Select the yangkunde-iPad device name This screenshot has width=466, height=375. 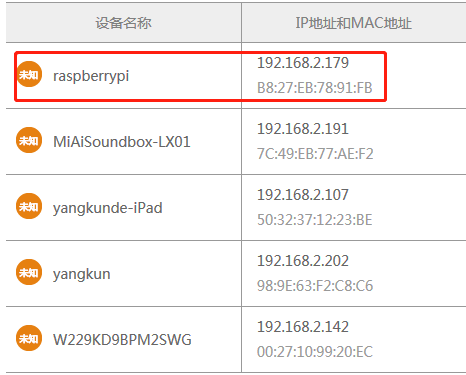(x=108, y=208)
